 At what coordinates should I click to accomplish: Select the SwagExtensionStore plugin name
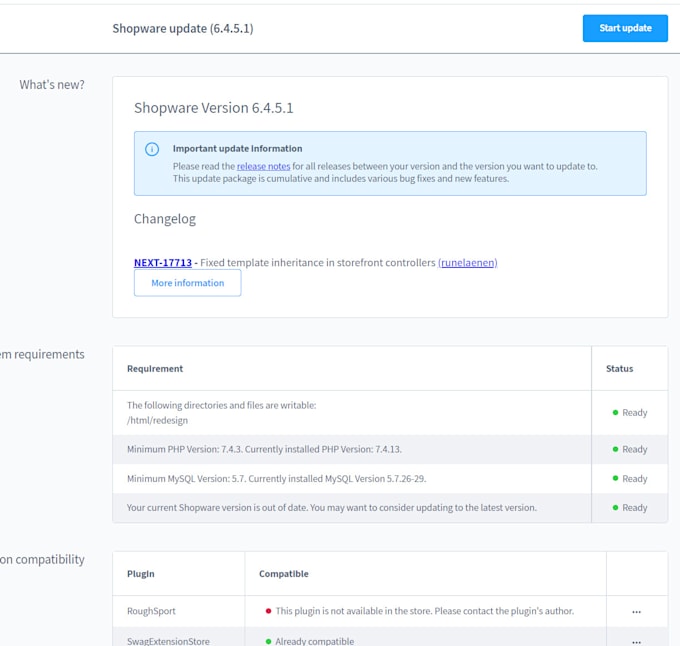tap(168, 641)
